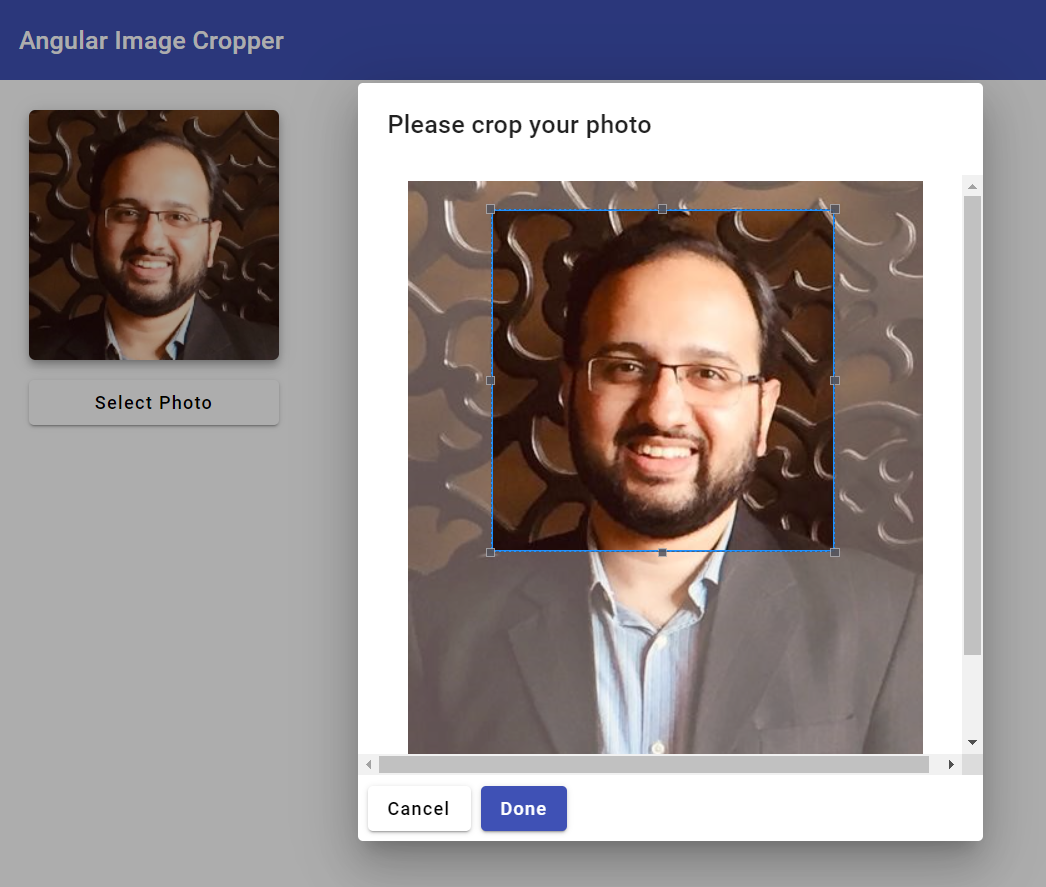
Task: Click the top-left crop handle
Action: click(x=490, y=209)
